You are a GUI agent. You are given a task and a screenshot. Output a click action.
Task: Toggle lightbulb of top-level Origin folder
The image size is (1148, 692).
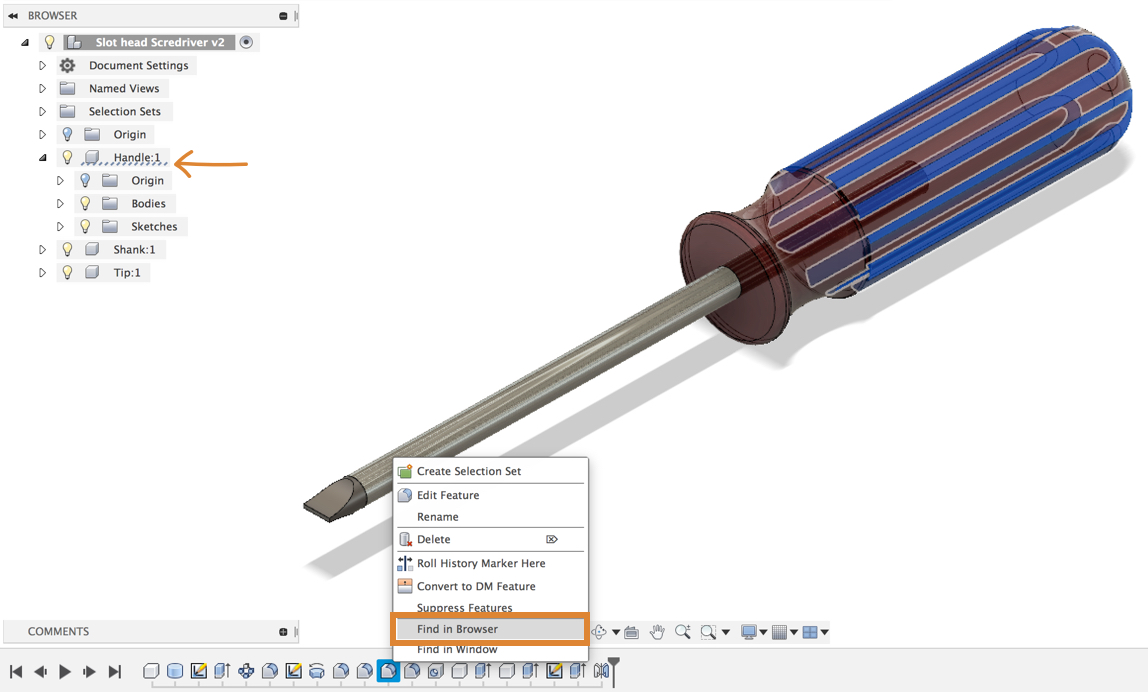(67, 134)
